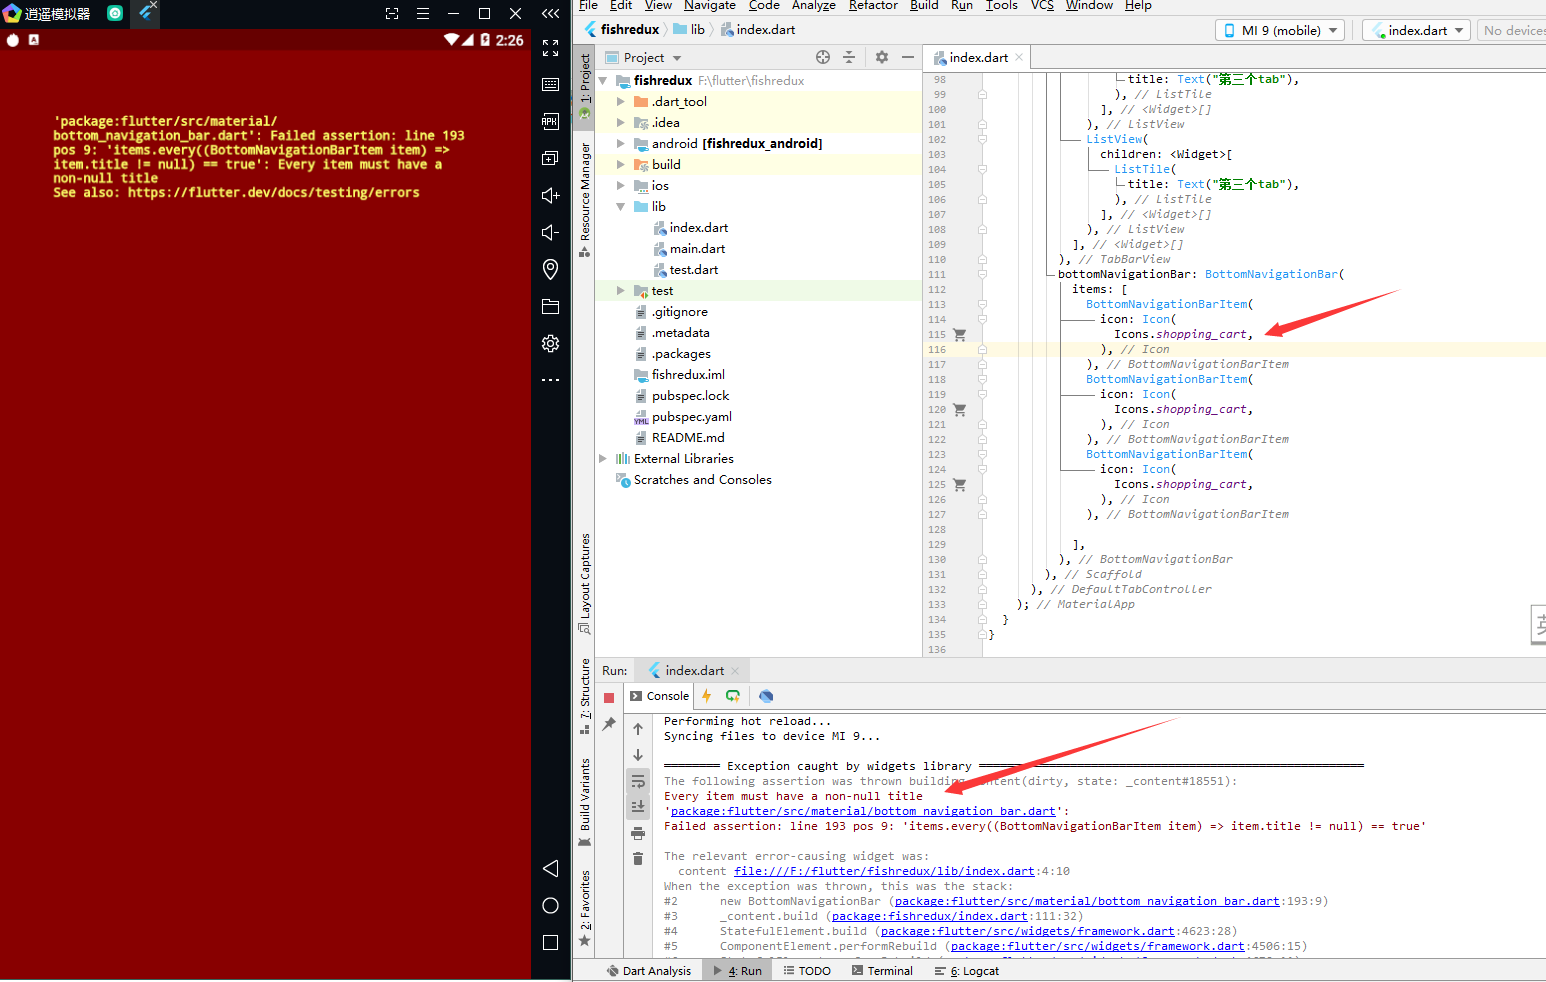Click emulator fullscreen icon
The width and height of the screenshot is (1546, 982).
pos(550,48)
